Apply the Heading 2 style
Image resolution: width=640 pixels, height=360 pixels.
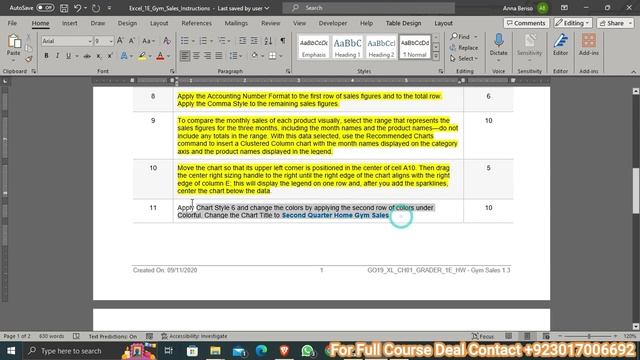[381, 47]
